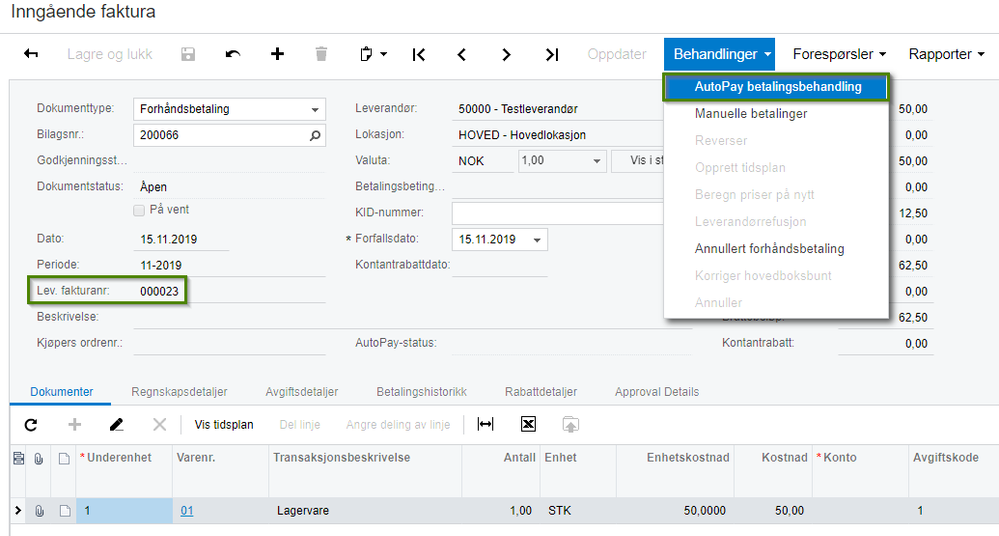Expand the Dokumenttype dropdown
This screenshot has height=536, width=999.
(315, 110)
